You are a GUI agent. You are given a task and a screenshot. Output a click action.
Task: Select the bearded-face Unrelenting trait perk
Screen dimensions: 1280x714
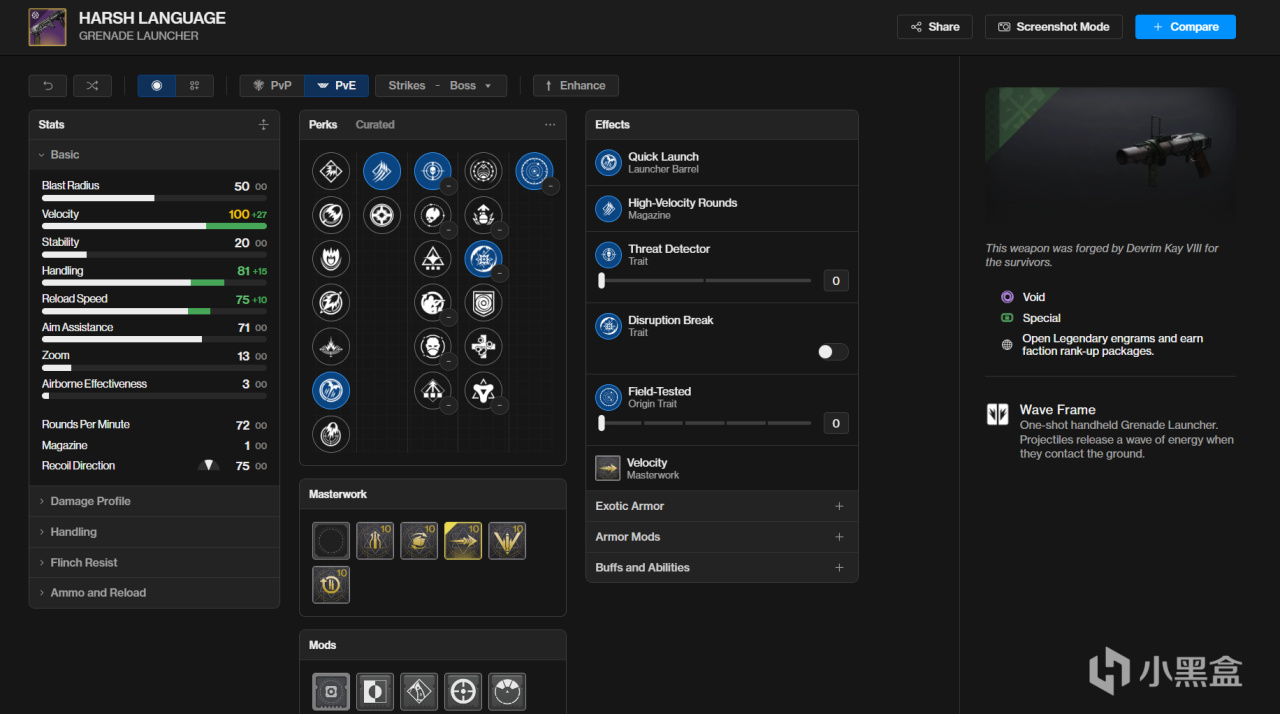click(x=433, y=347)
